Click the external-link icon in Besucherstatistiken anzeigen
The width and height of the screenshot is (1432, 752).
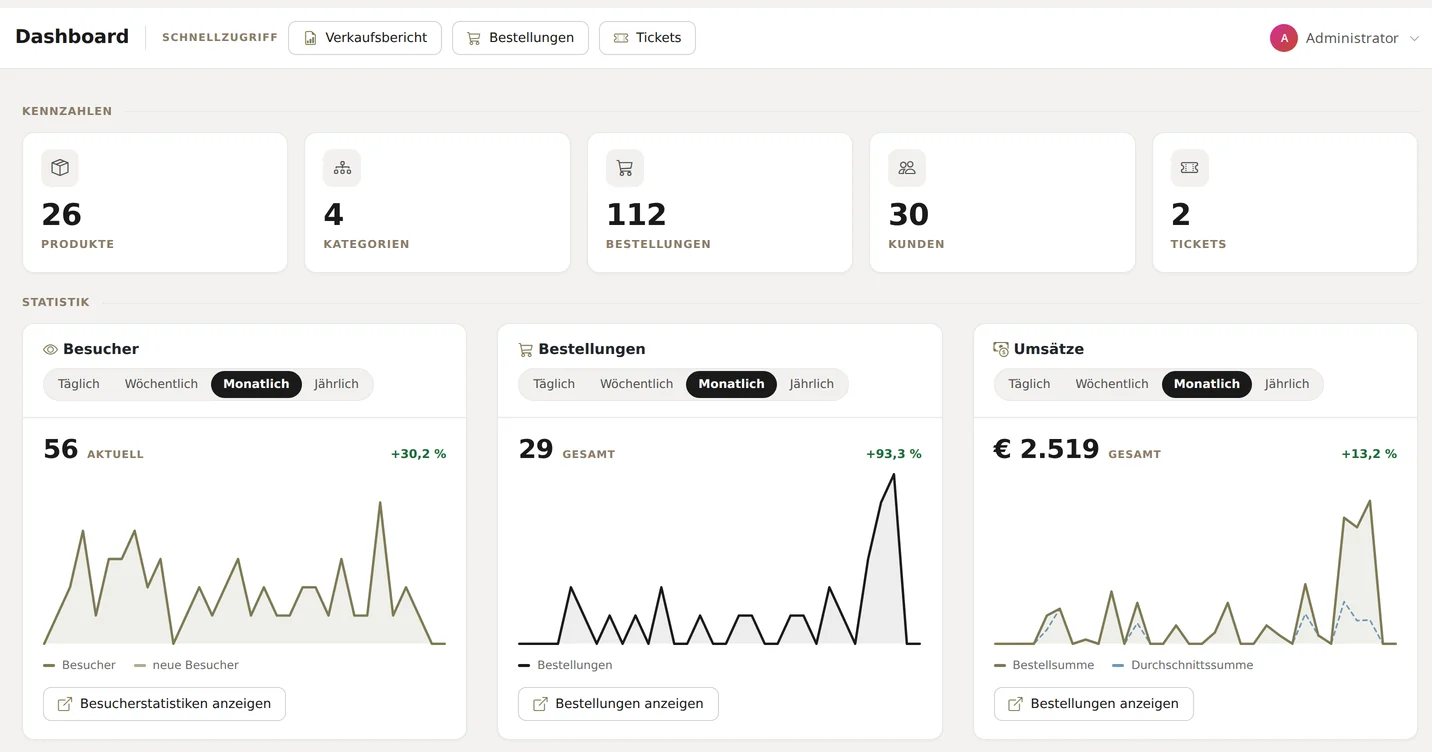click(x=65, y=704)
